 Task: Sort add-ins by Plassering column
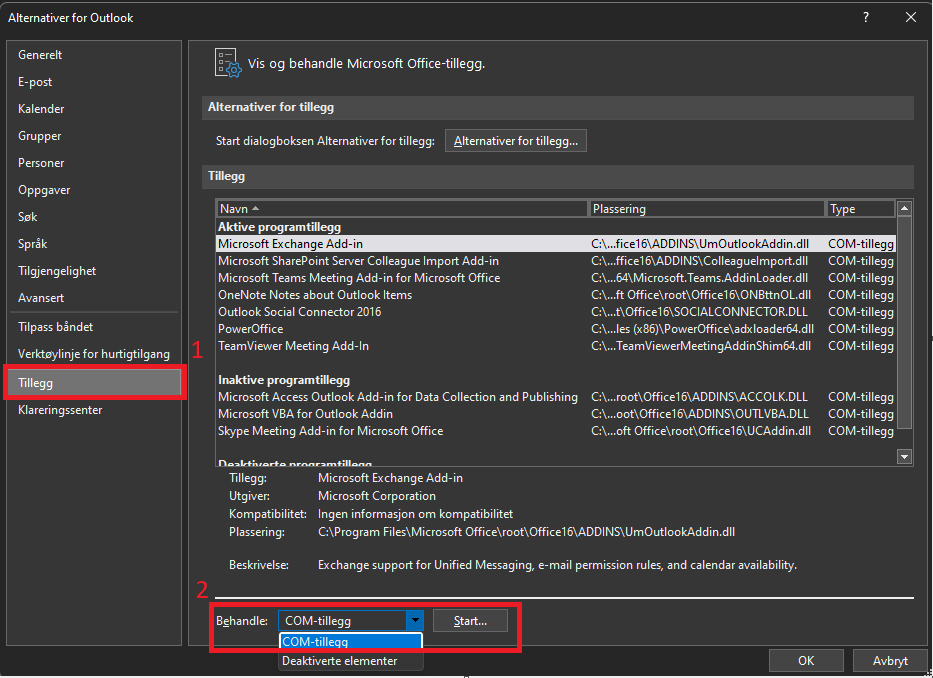click(x=706, y=209)
